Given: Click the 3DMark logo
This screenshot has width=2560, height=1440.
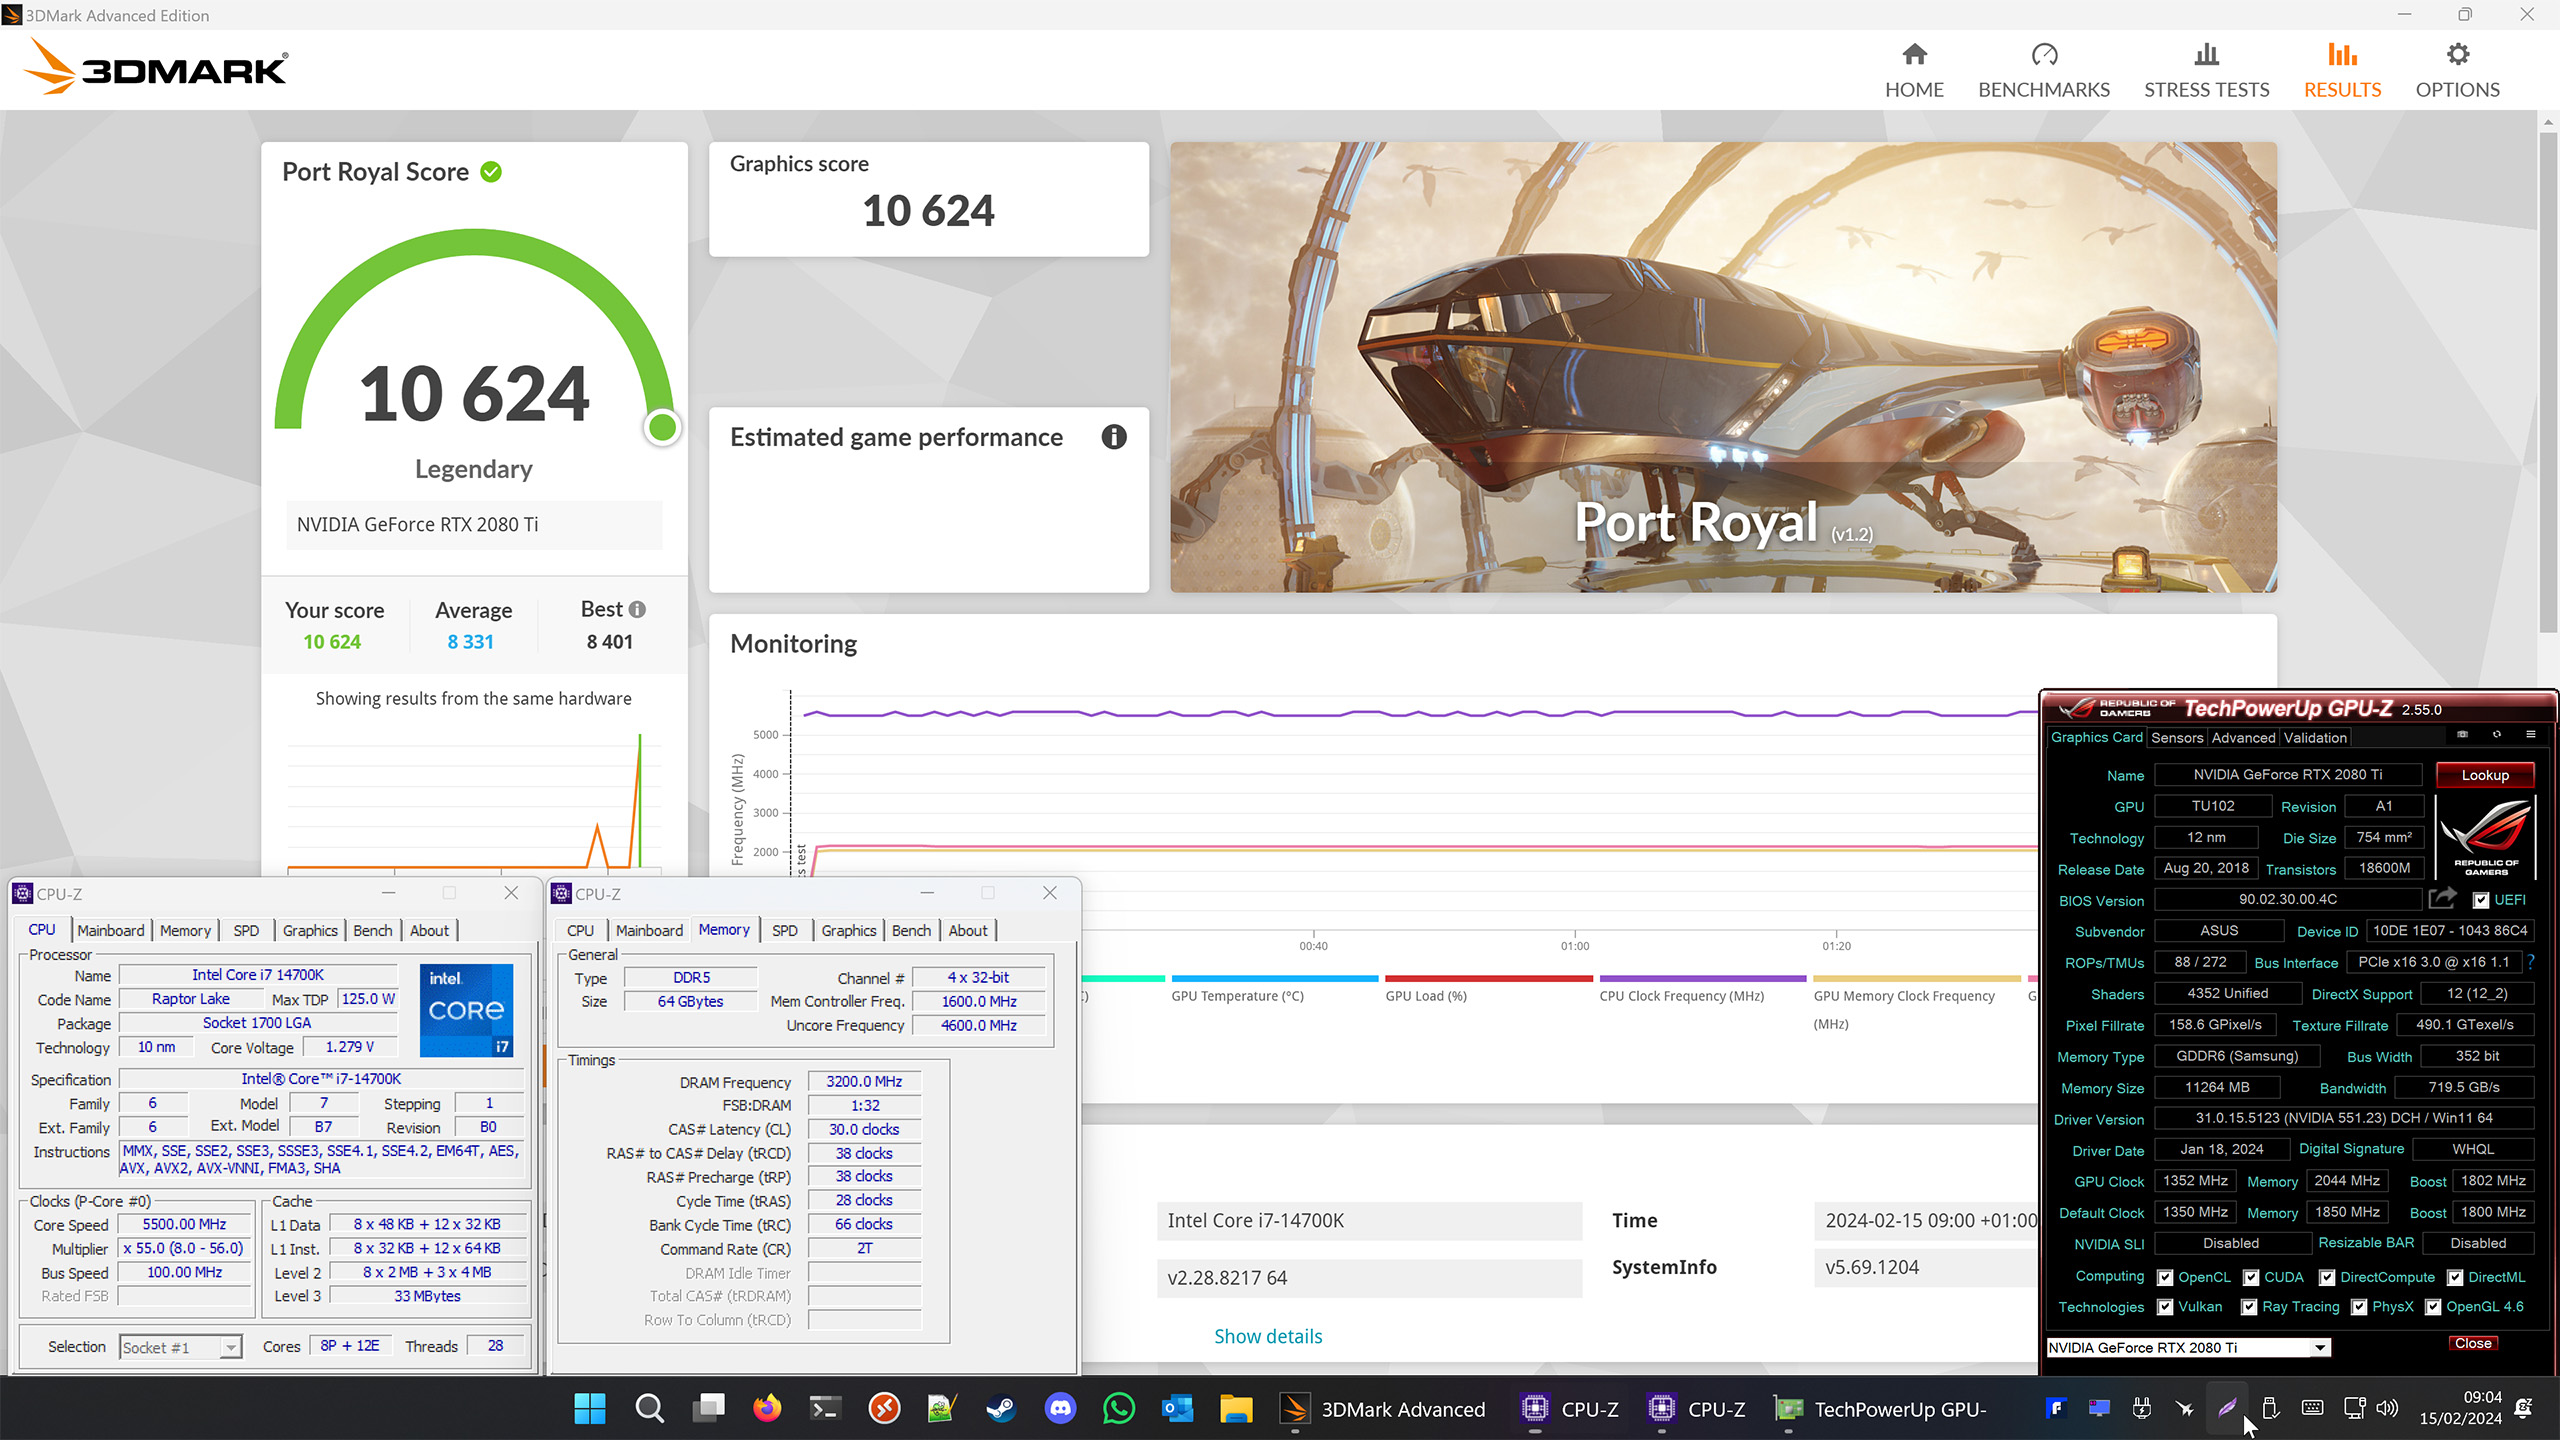Looking at the screenshot, I should tap(155, 67).
